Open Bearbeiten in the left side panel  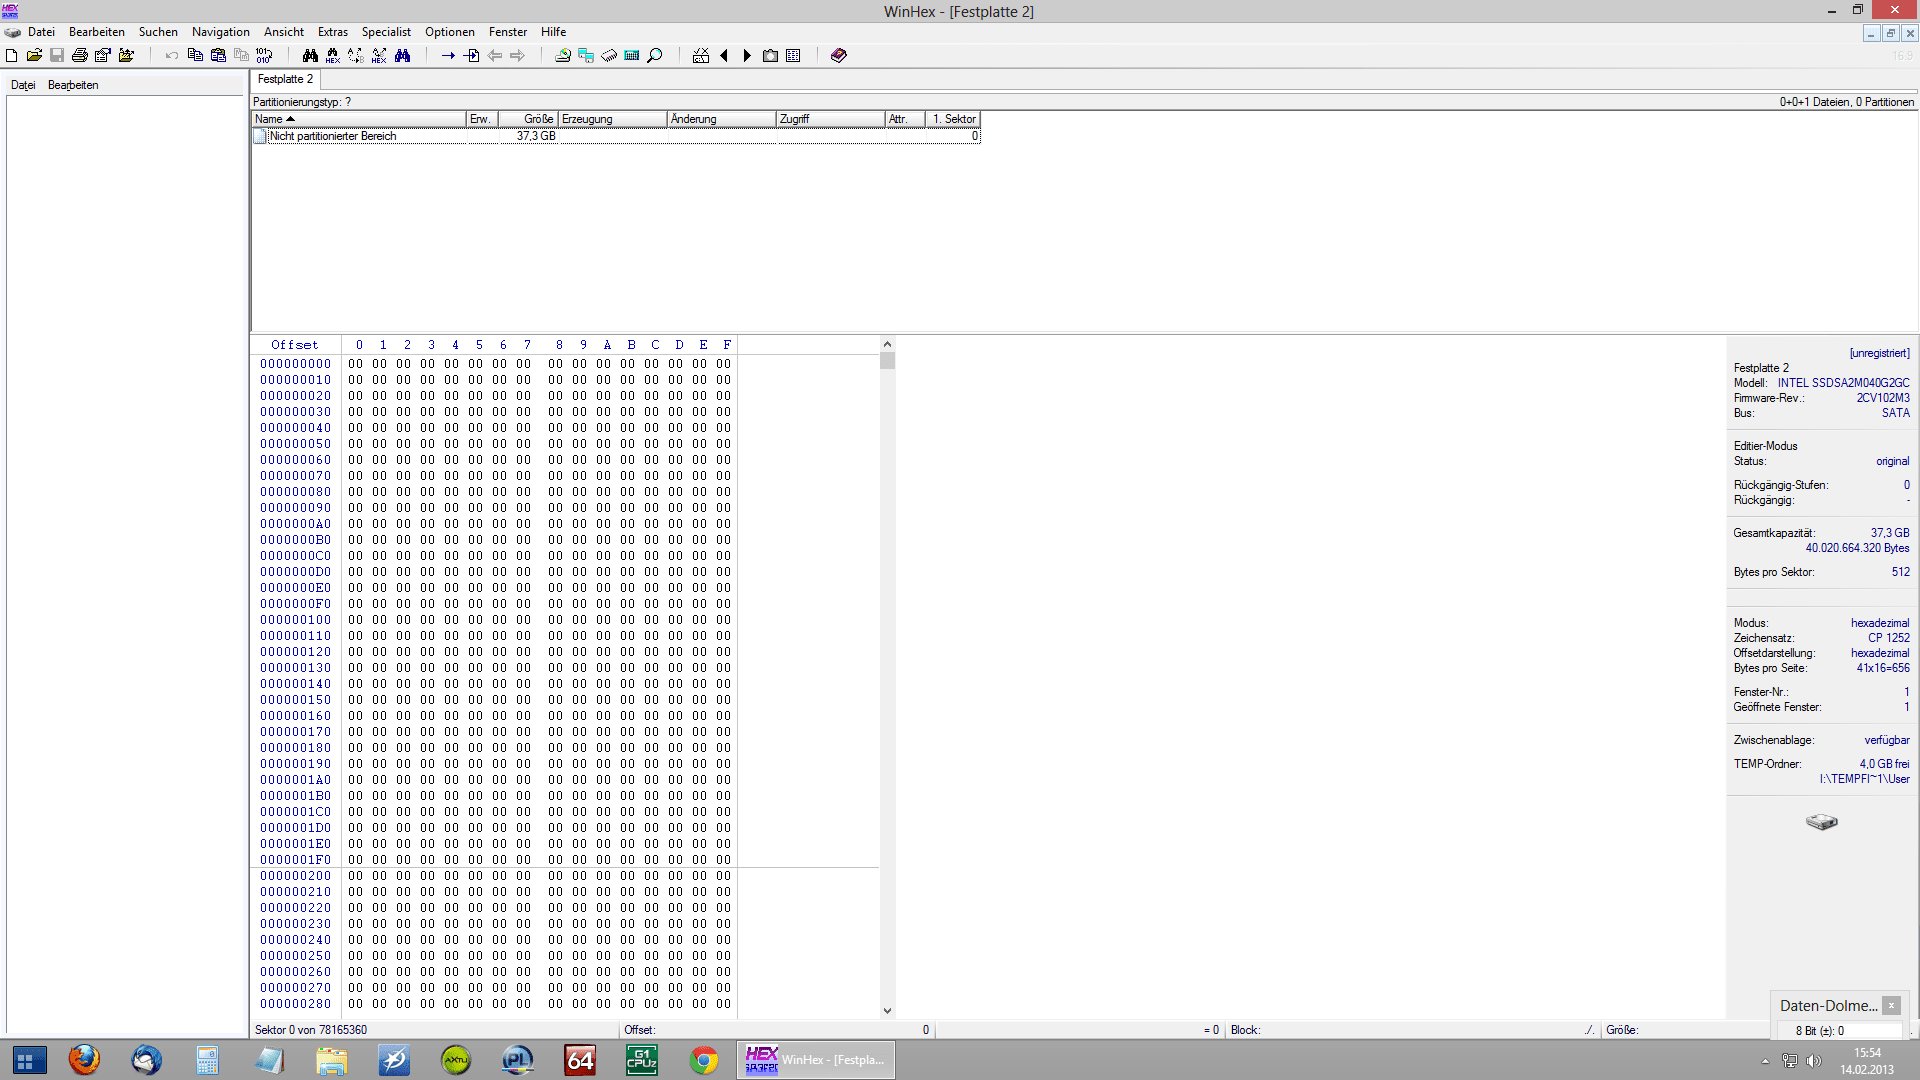73,85
